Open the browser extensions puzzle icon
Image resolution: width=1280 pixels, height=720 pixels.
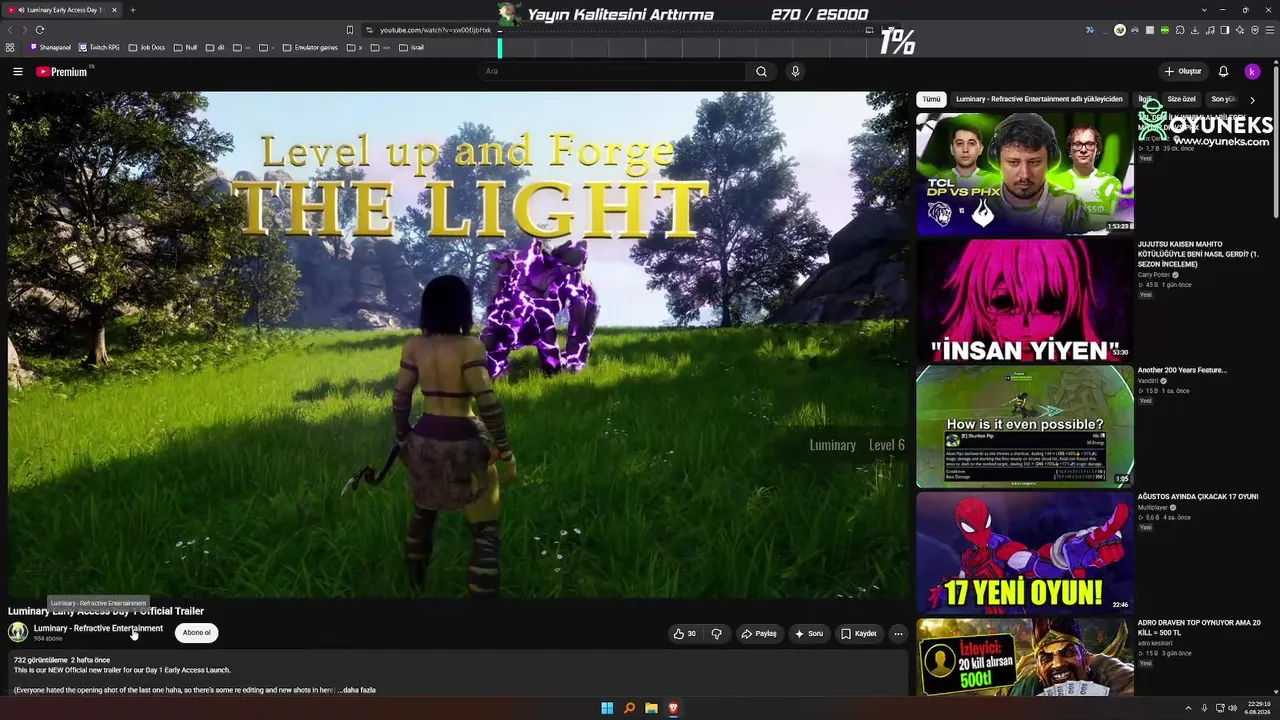click(x=1180, y=30)
